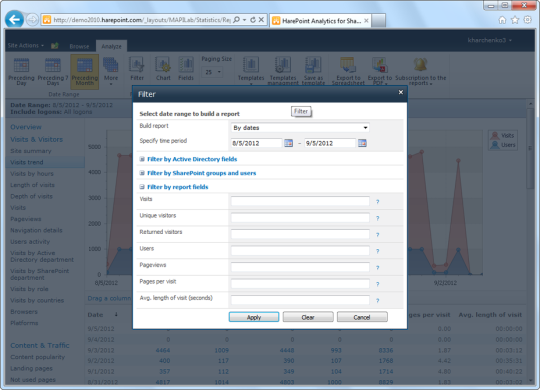Click the browser address bar URL
The width and height of the screenshot is (540, 390).
click(x=141, y=20)
